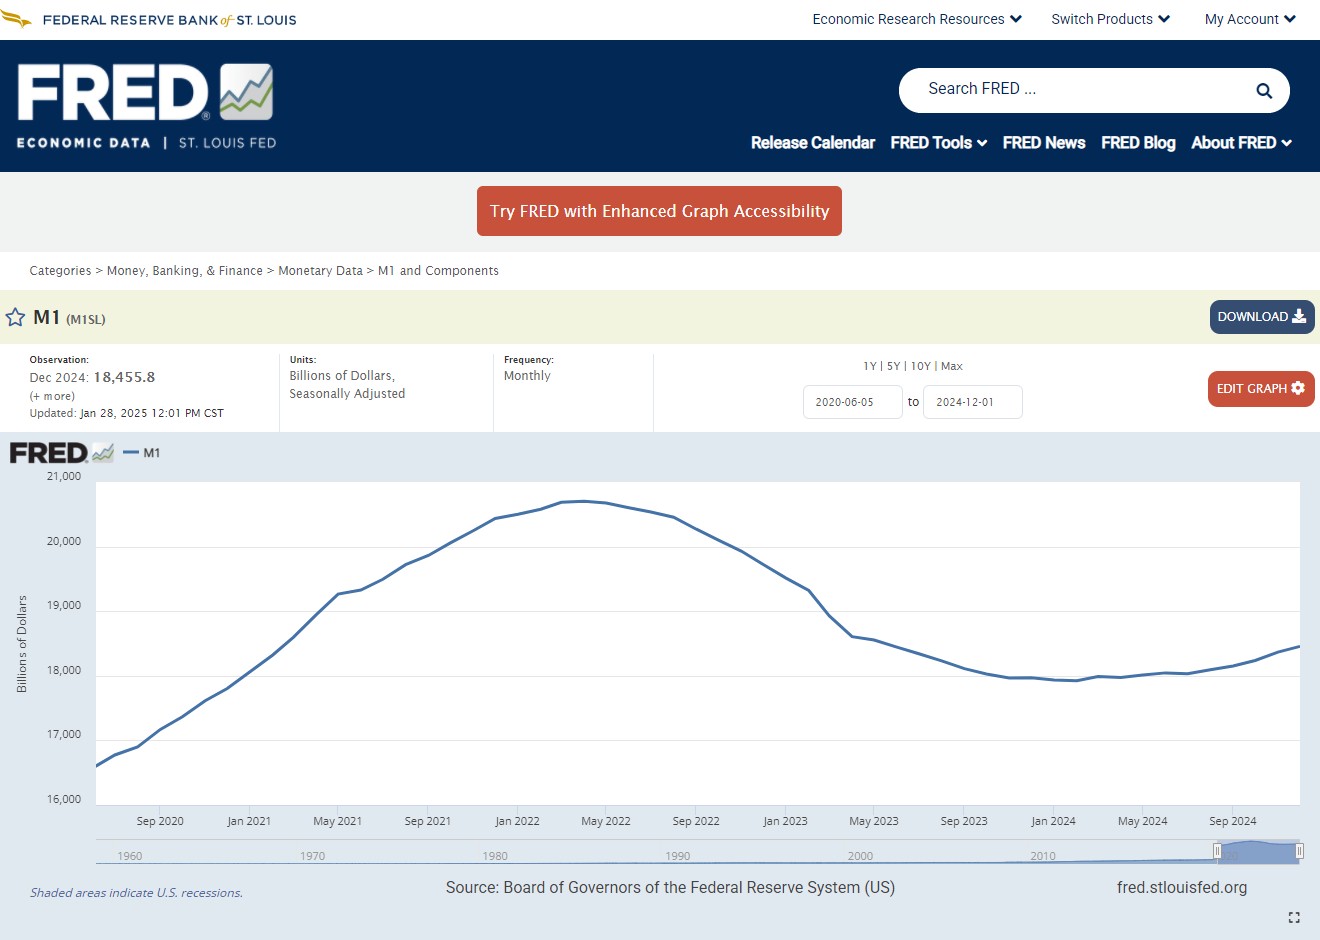This screenshot has width=1320, height=940.
Task: Click observation value 18,455.8
Action: point(124,377)
